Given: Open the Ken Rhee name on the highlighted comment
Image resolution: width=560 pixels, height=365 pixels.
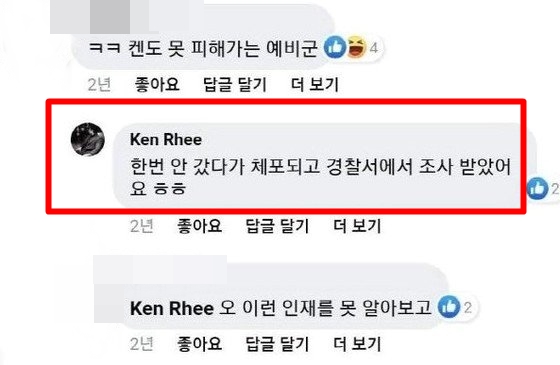Looking at the screenshot, I should click(x=166, y=139).
